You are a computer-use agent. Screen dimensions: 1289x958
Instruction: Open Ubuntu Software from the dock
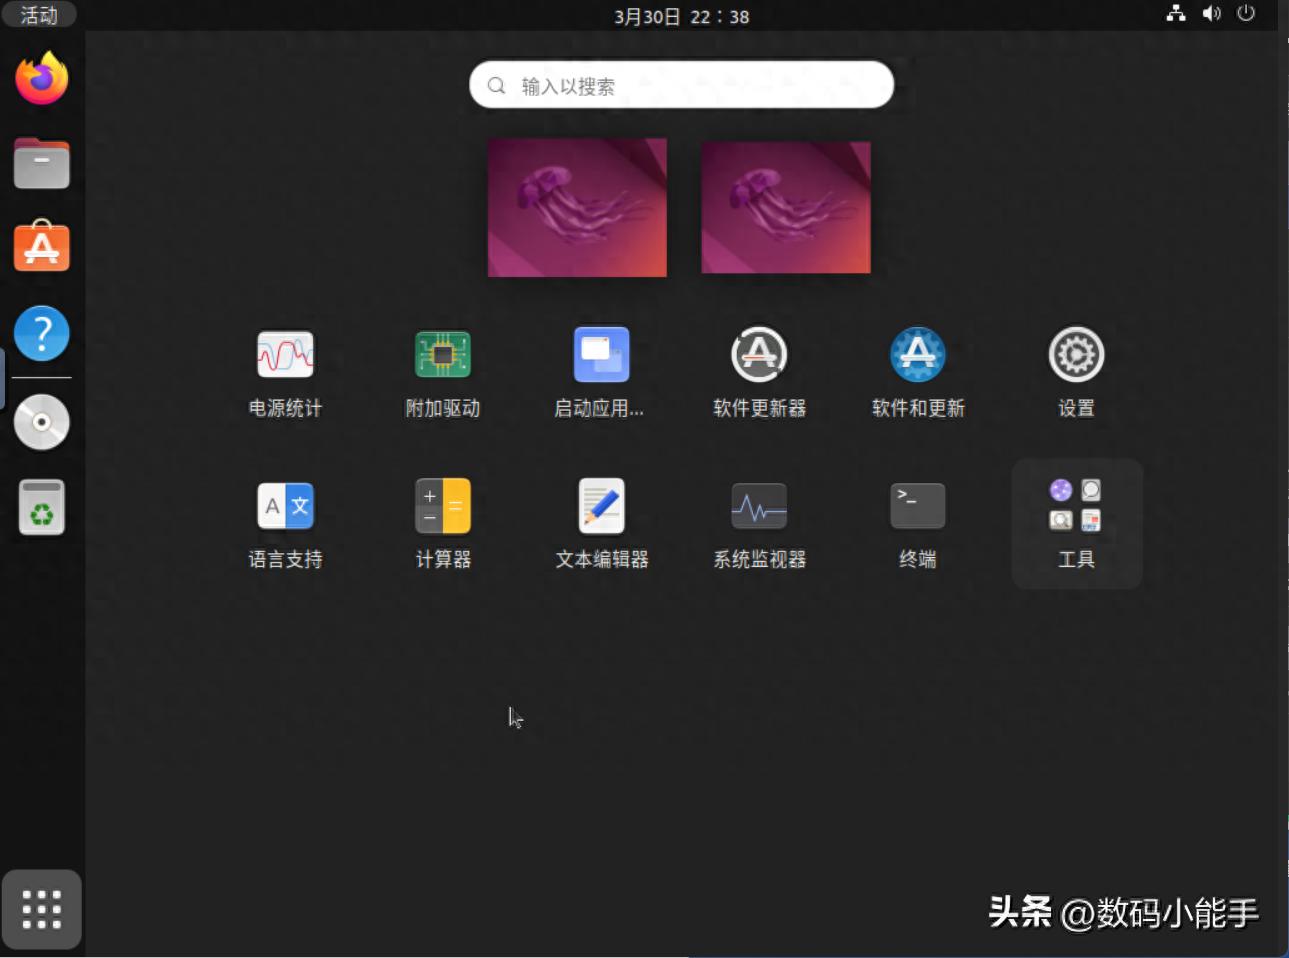coord(41,247)
